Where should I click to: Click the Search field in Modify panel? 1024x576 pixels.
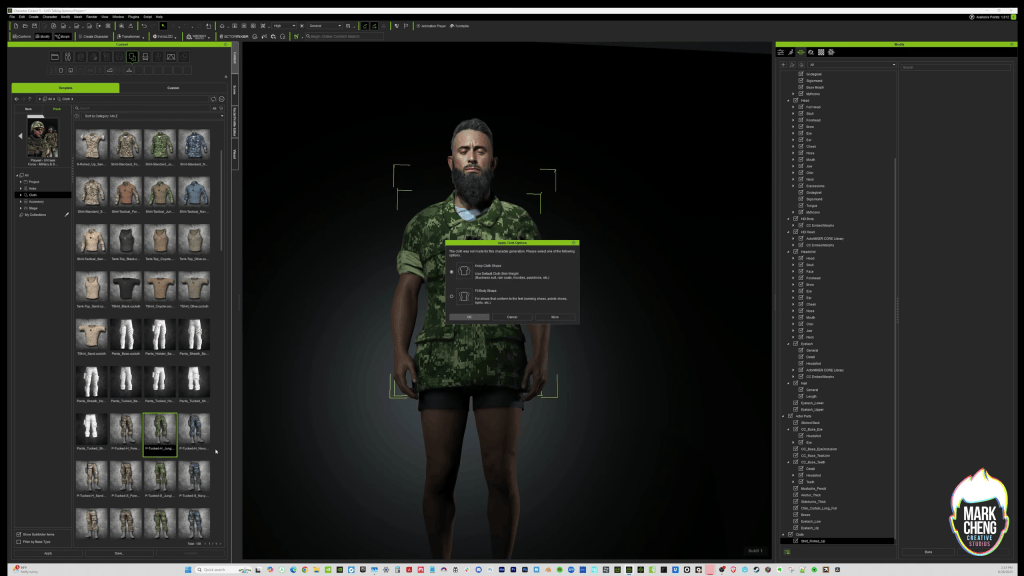point(955,67)
